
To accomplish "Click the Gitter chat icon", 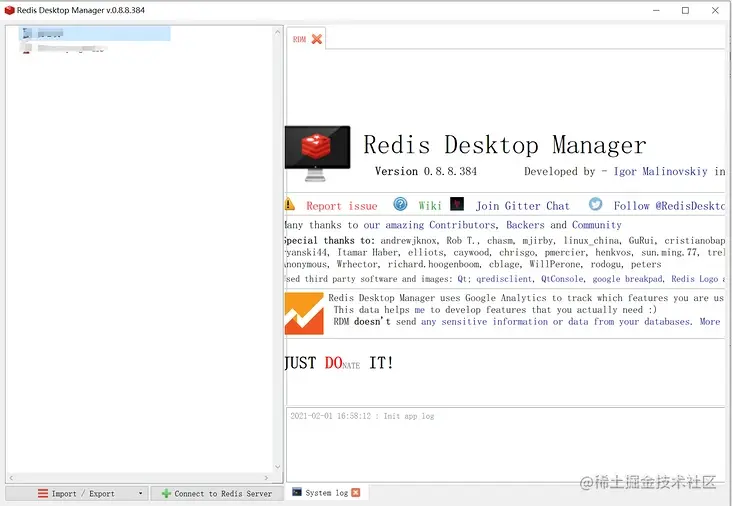I will 457,204.
